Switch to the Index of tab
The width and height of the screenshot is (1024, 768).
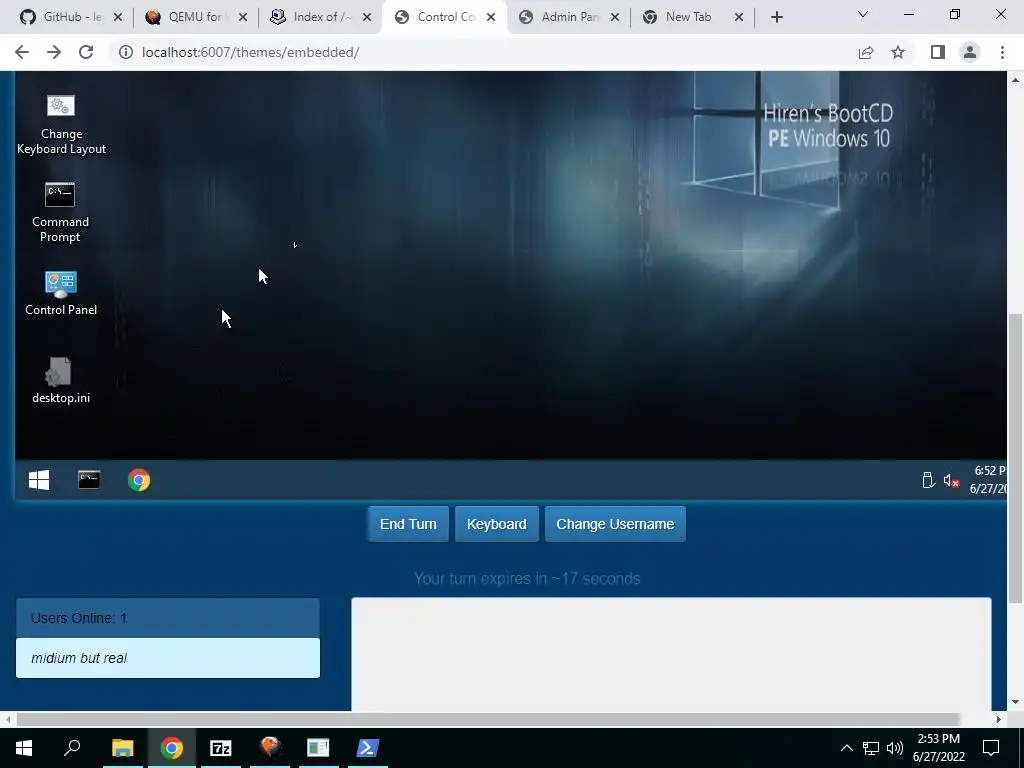point(319,17)
